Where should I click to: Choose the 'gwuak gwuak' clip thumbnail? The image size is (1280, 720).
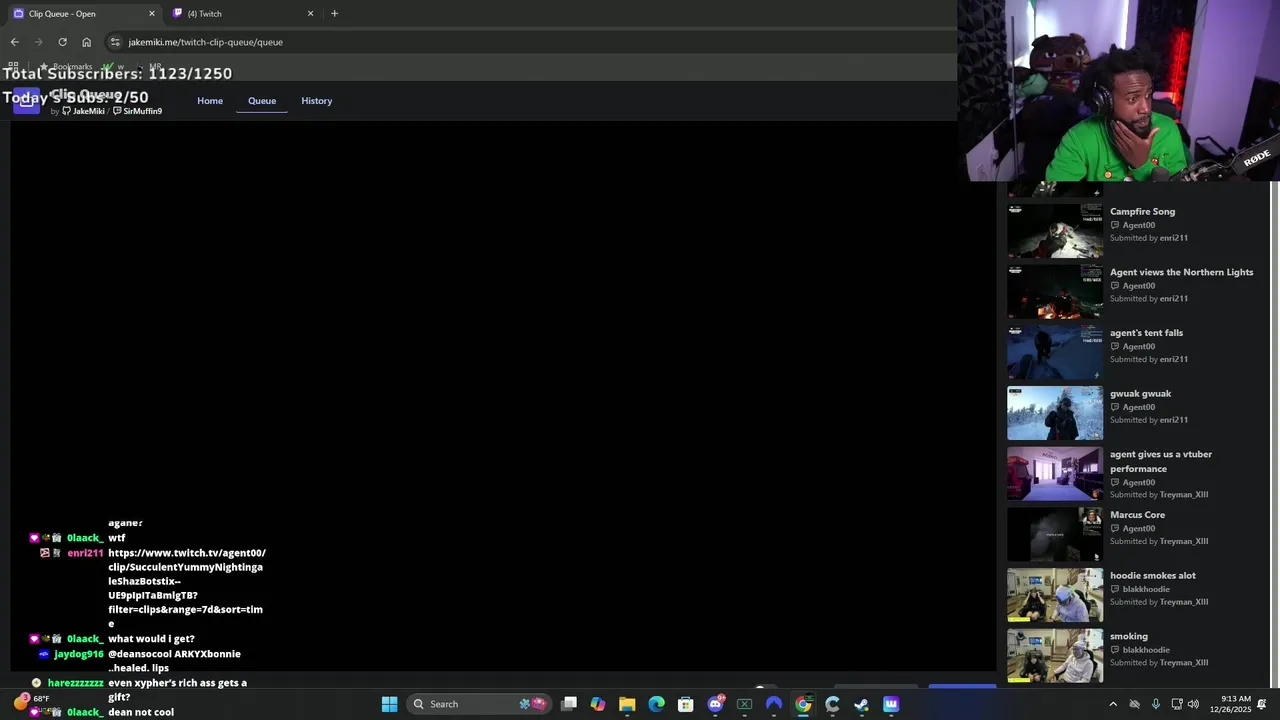tap(1055, 413)
